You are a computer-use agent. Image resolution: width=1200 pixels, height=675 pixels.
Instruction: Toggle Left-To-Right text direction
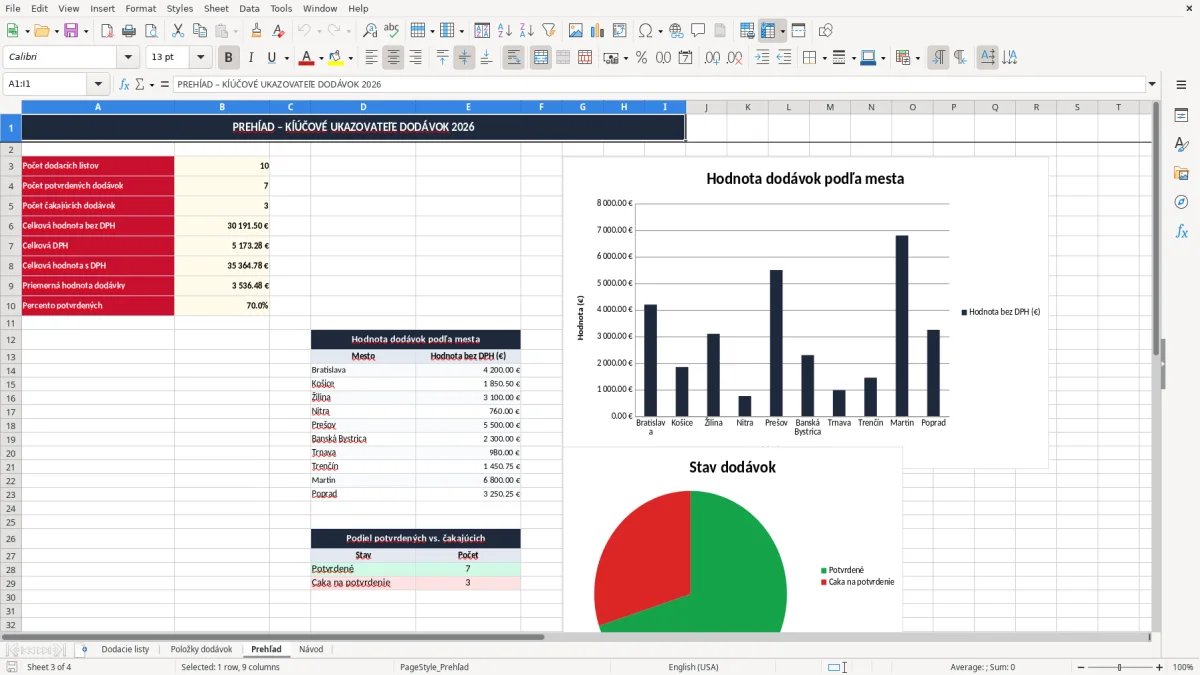(938, 58)
